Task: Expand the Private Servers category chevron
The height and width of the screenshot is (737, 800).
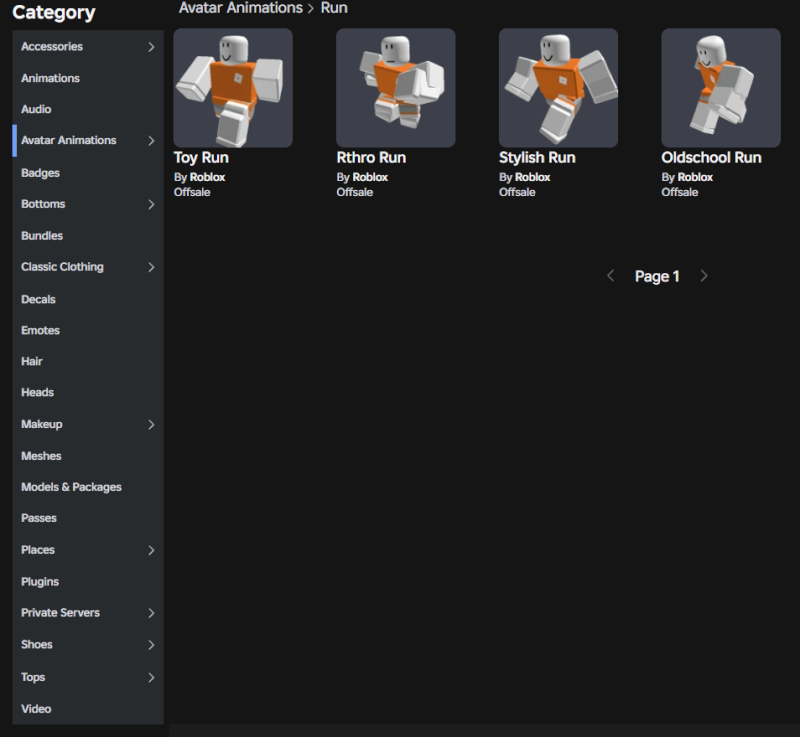Action: click(151, 613)
